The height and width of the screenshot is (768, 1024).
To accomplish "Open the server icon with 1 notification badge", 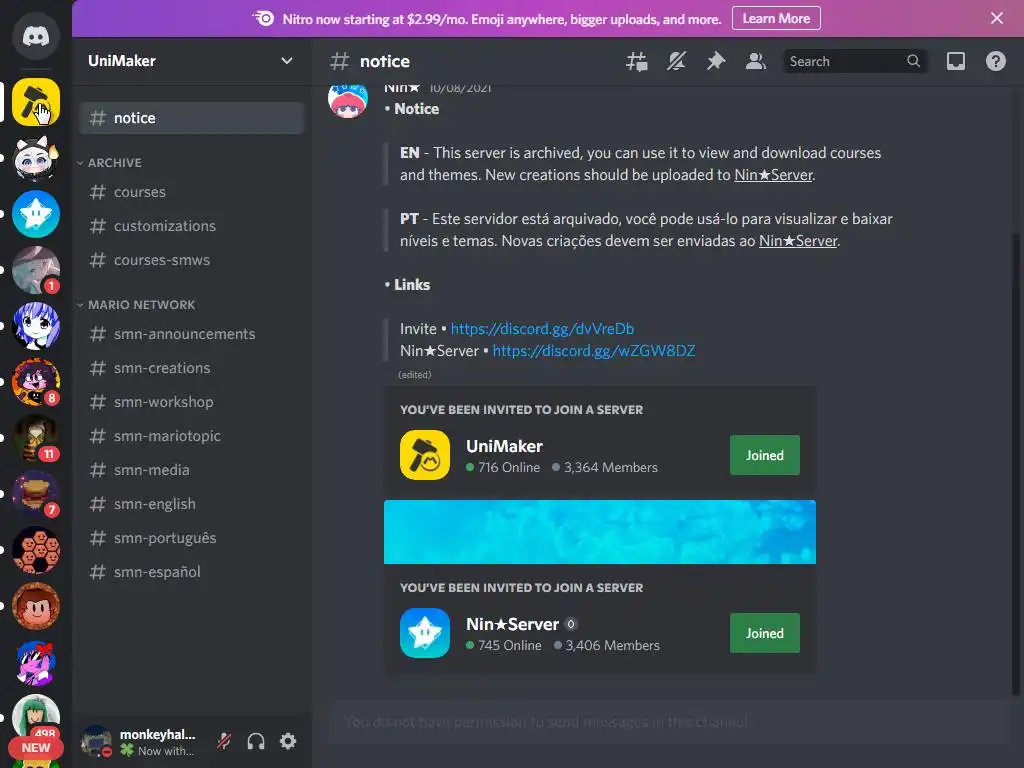I will tap(36, 270).
